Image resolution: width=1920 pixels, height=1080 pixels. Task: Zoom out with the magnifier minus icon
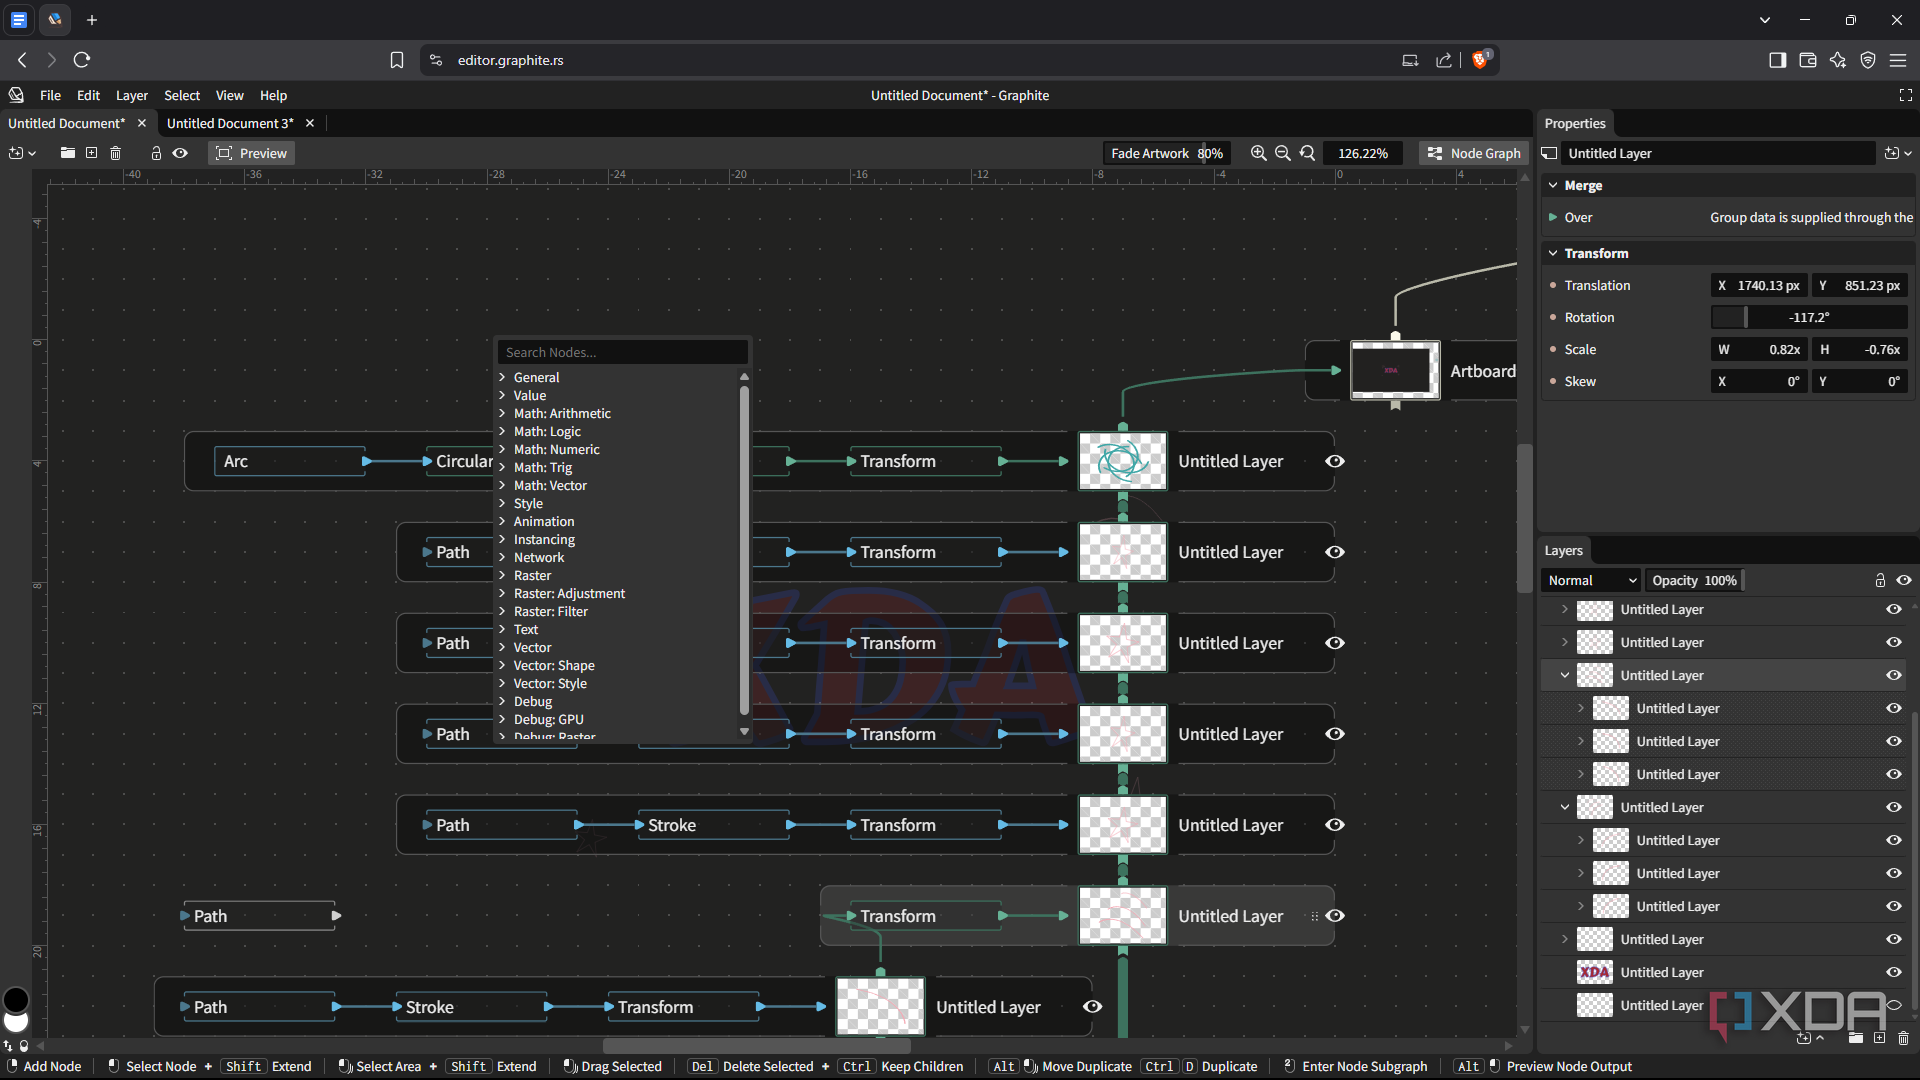click(1283, 153)
